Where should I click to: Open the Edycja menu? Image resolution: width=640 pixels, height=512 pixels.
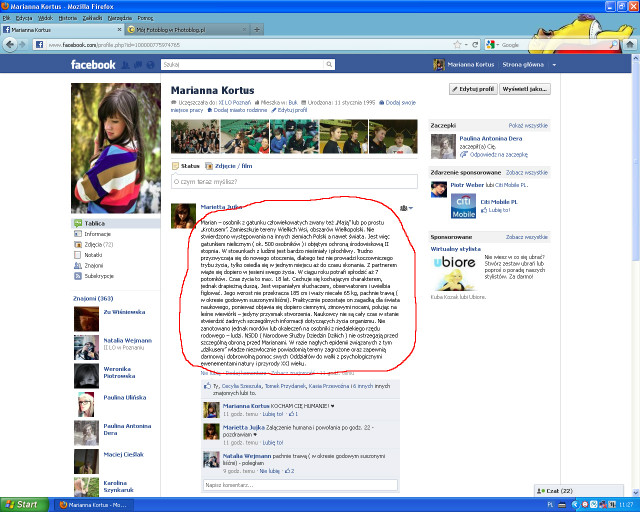pyautogui.click(x=24, y=18)
